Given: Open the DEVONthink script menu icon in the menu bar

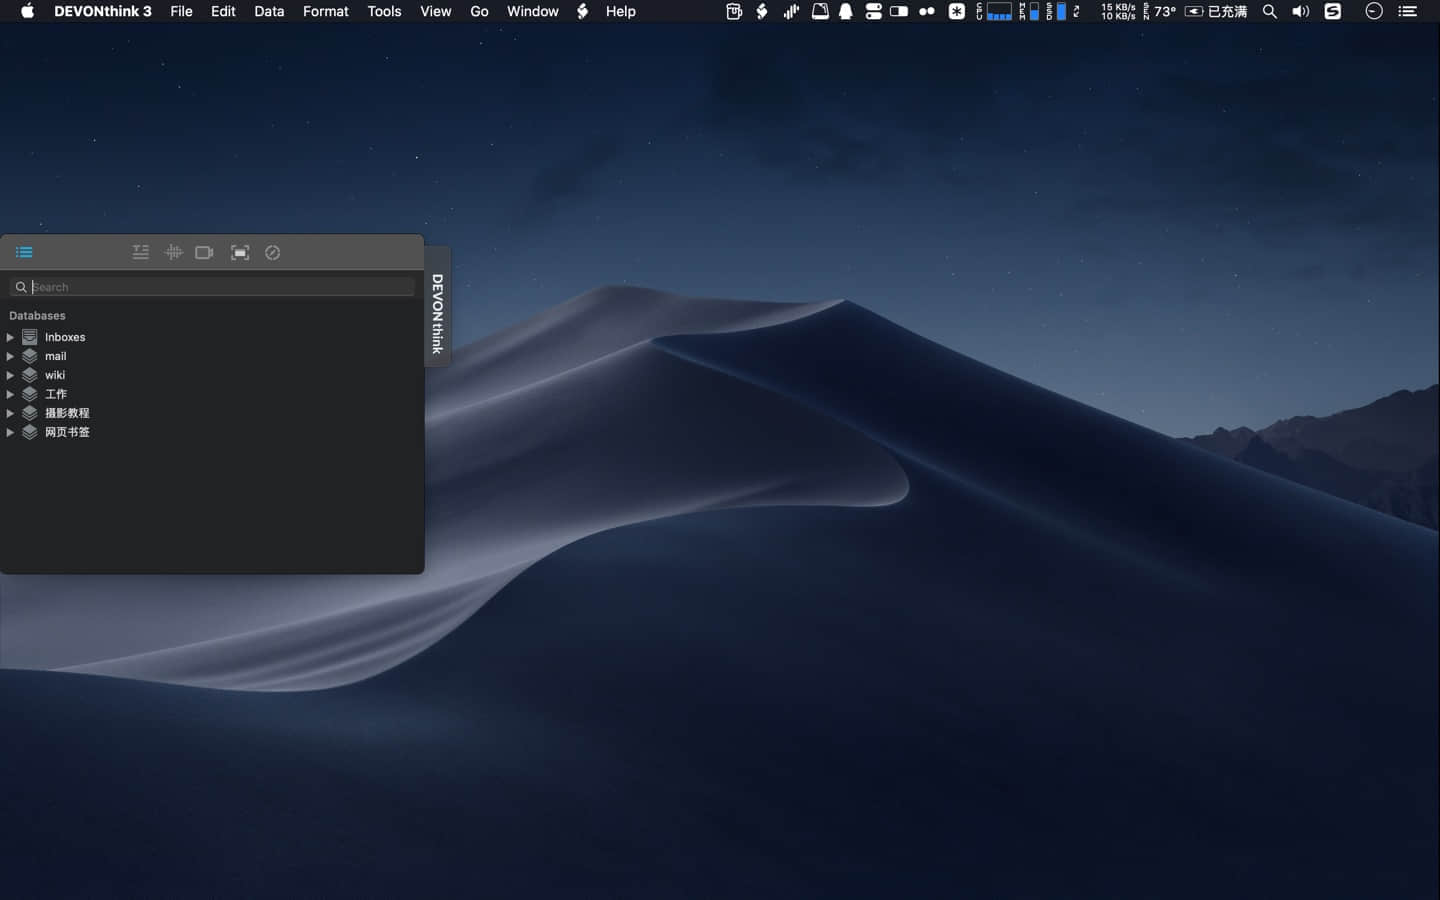Looking at the screenshot, I should (583, 11).
